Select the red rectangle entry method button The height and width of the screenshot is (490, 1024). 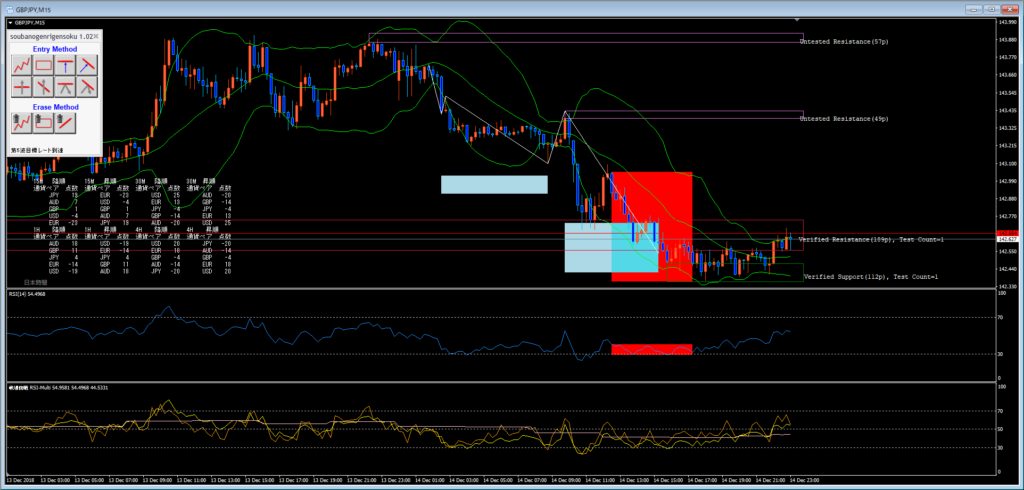44,65
